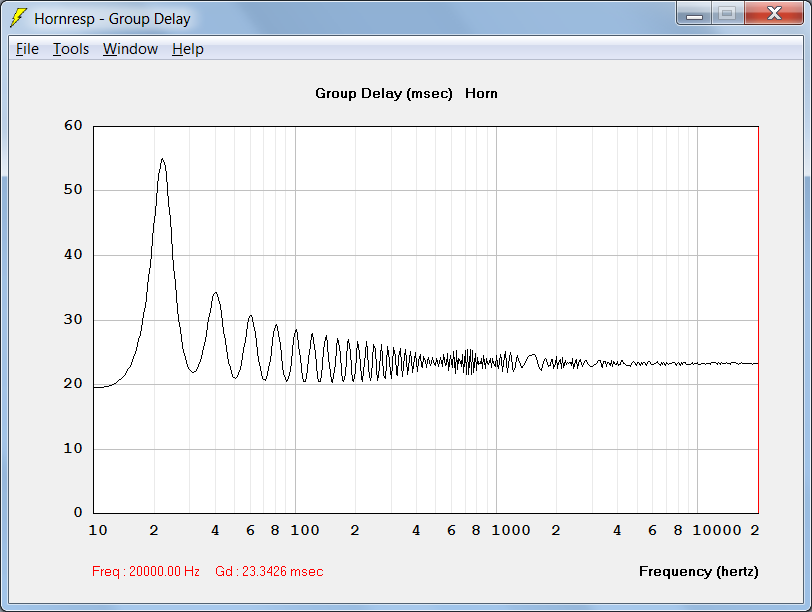Click the y-axis label 20
The width and height of the screenshot is (812, 612).
[x=73, y=384]
